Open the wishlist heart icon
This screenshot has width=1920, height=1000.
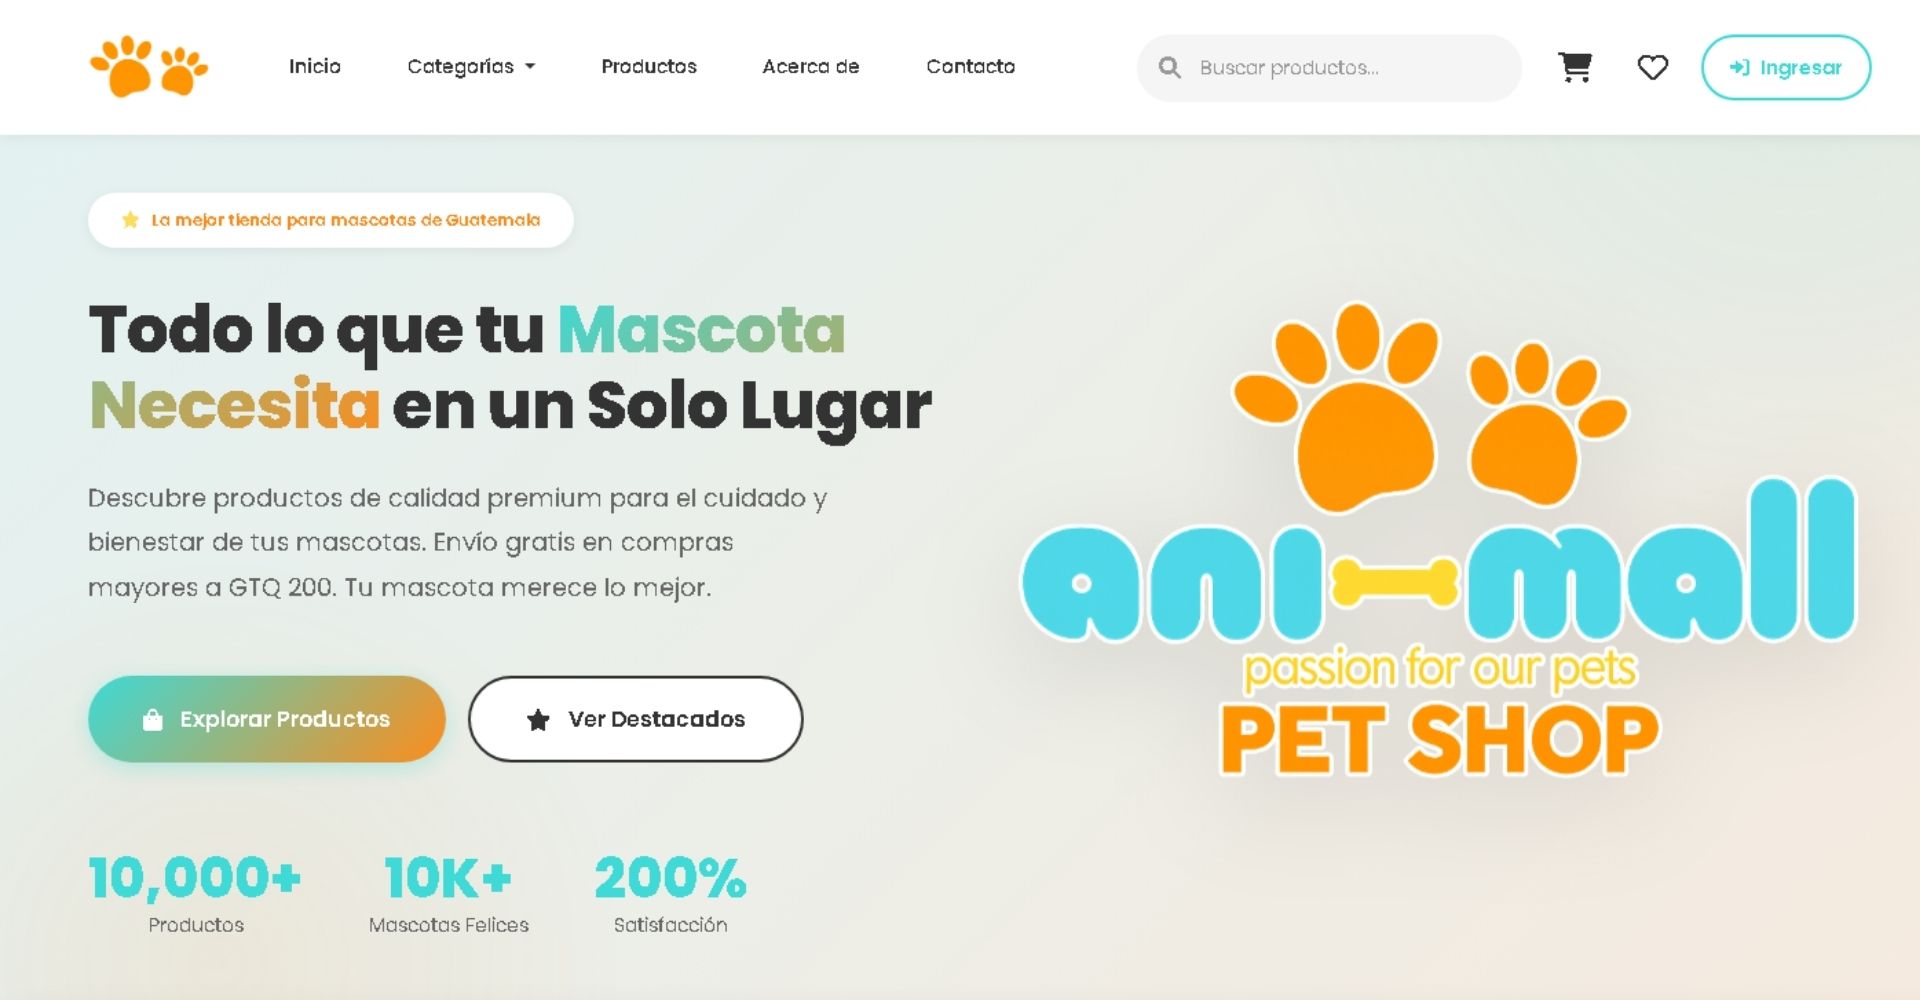pyautogui.click(x=1652, y=67)
